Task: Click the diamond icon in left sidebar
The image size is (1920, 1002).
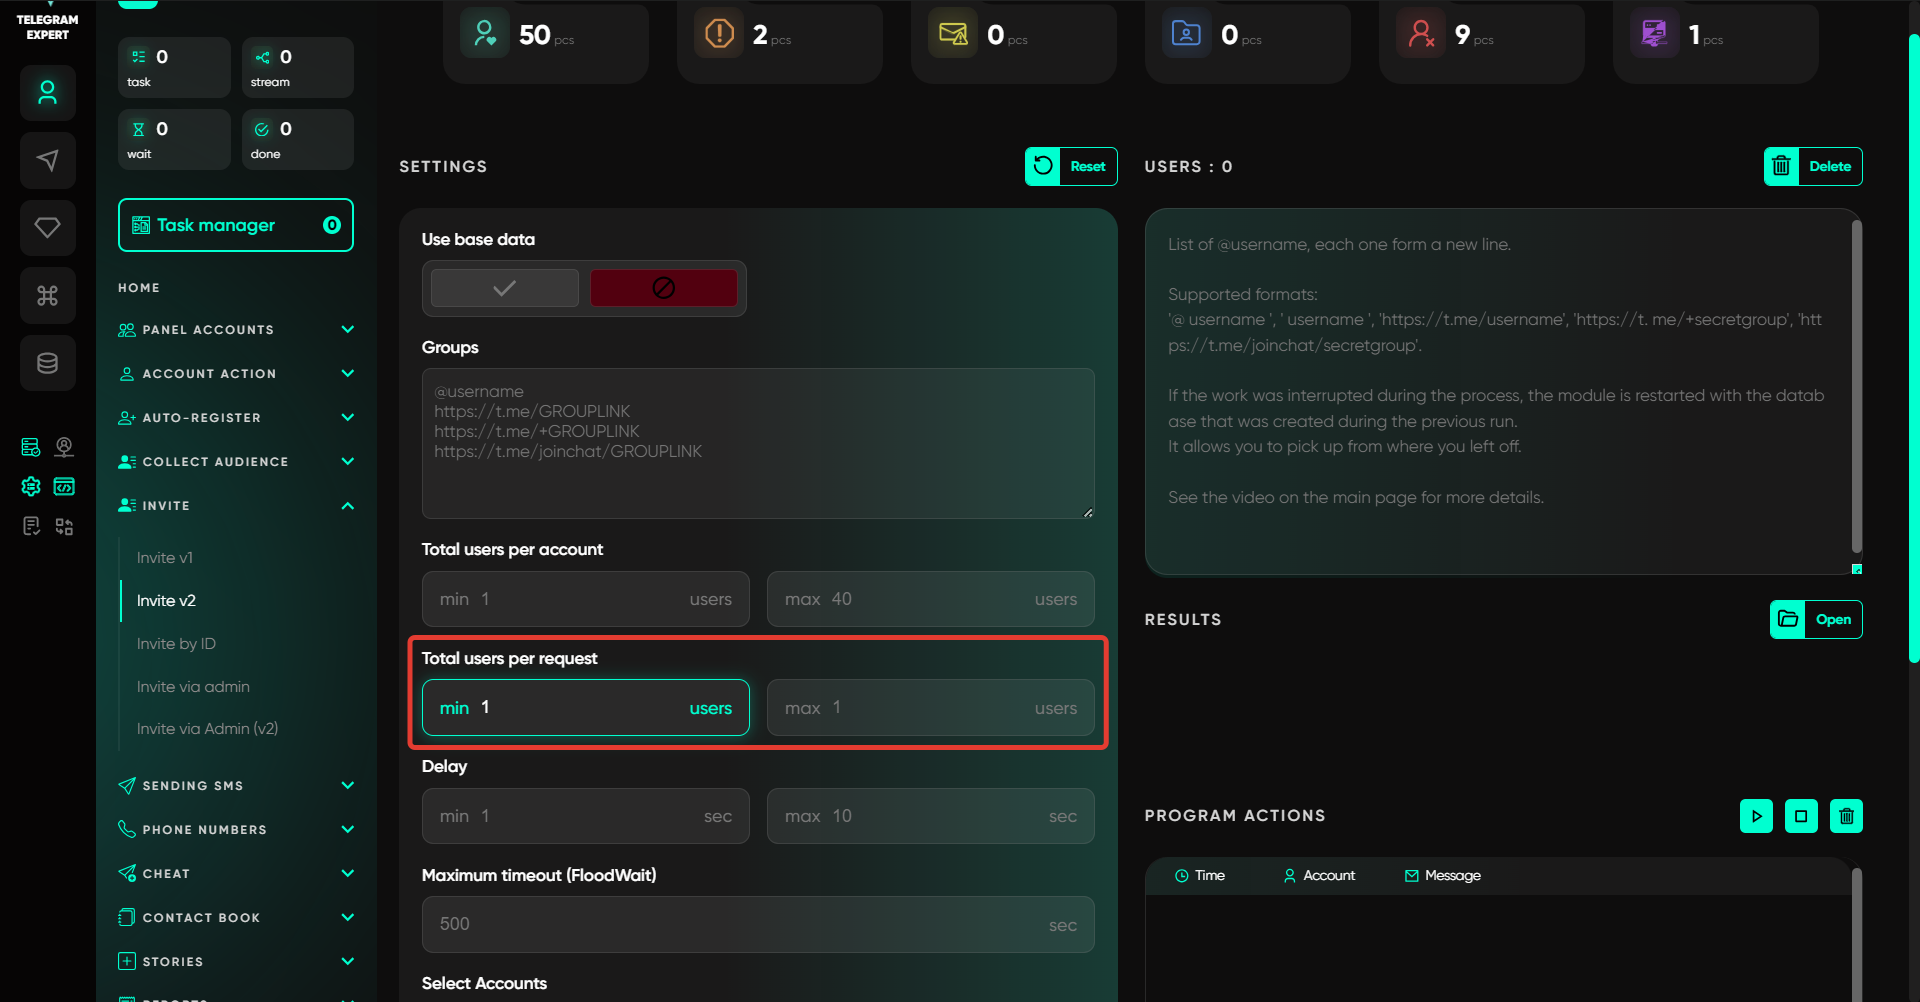Action: pos(47,228)
